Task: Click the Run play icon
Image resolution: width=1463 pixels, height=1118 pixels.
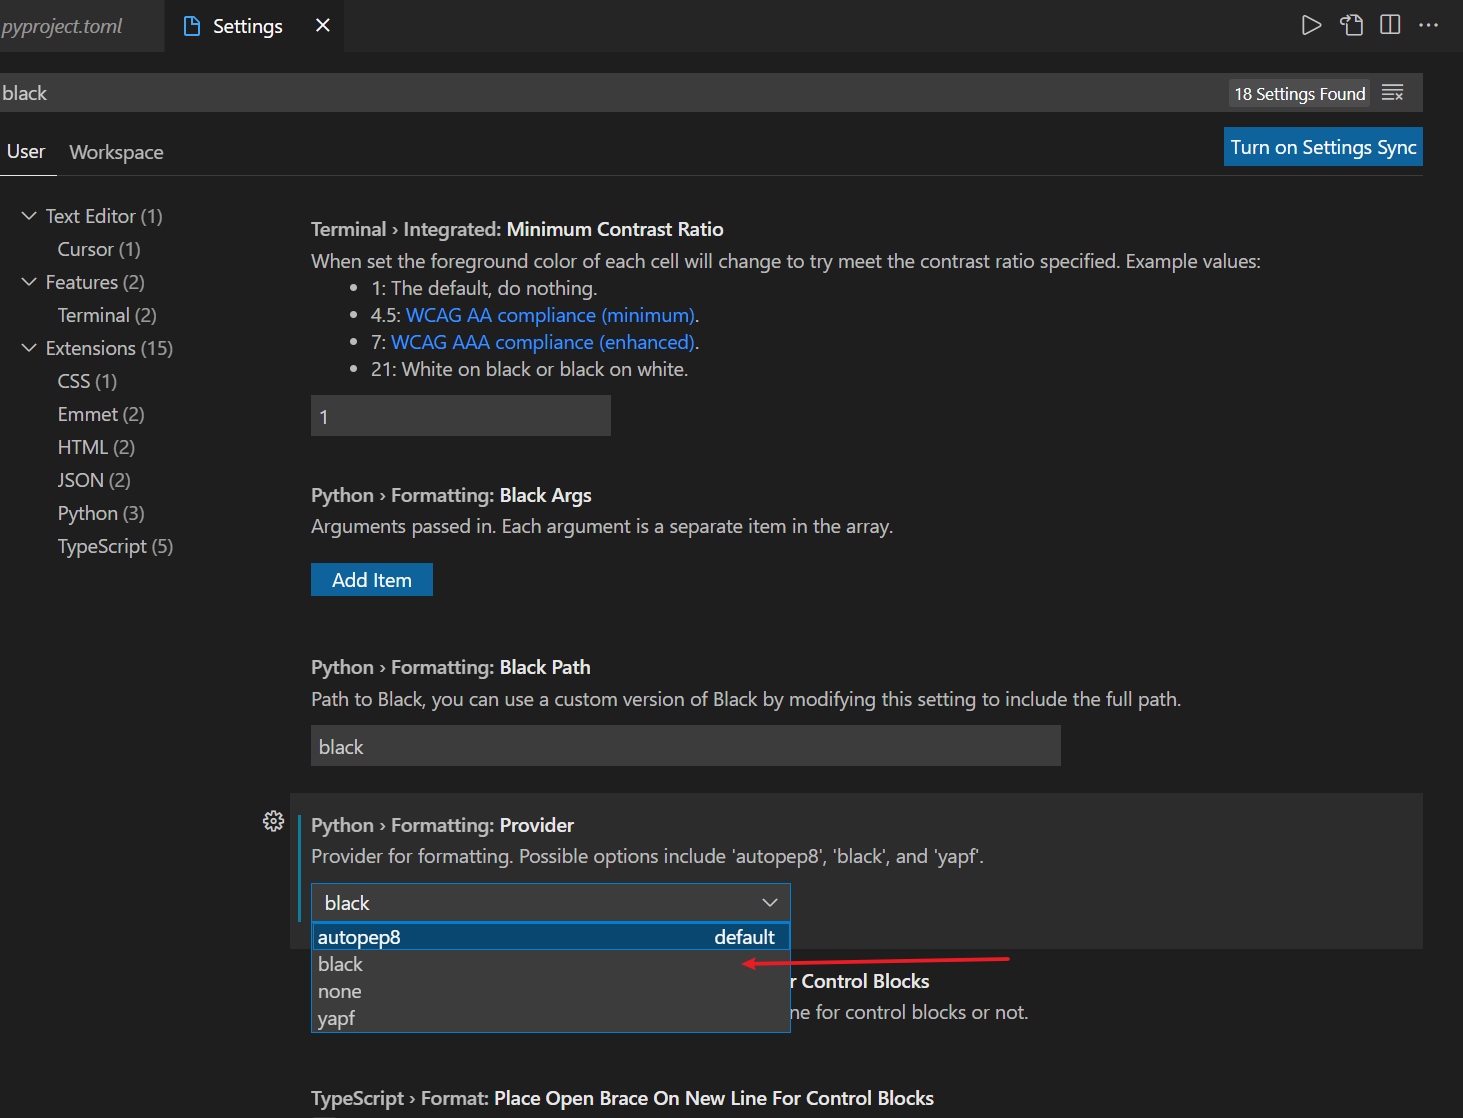Action: point(1311,25)
